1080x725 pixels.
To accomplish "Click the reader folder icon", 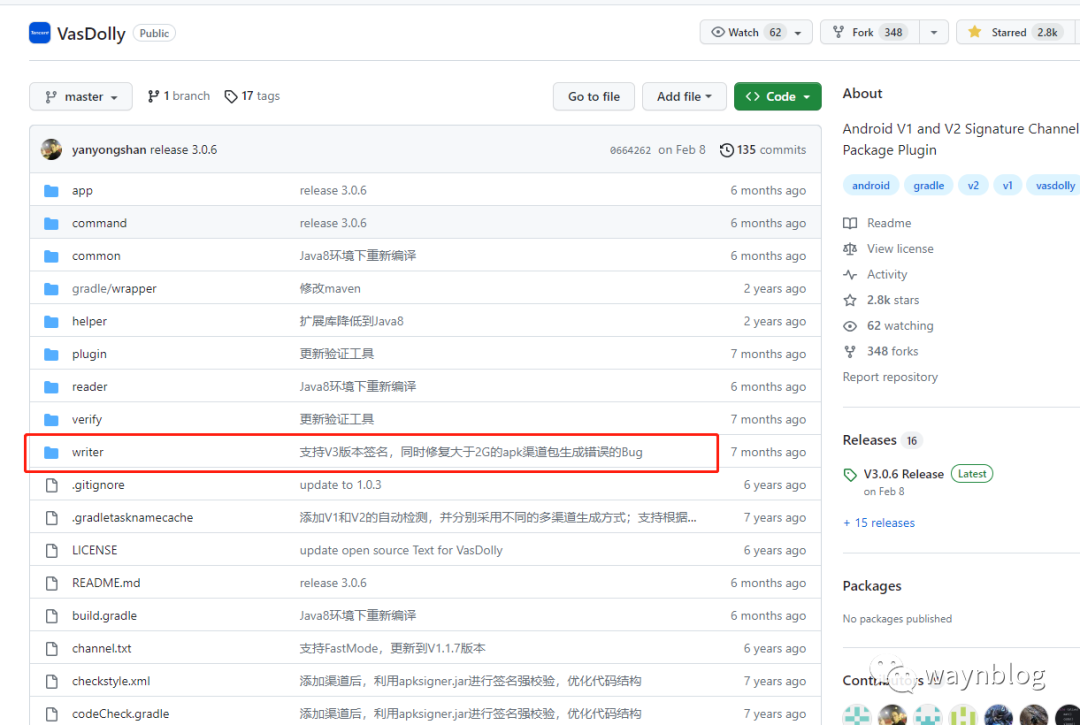I will coord(51,387).
